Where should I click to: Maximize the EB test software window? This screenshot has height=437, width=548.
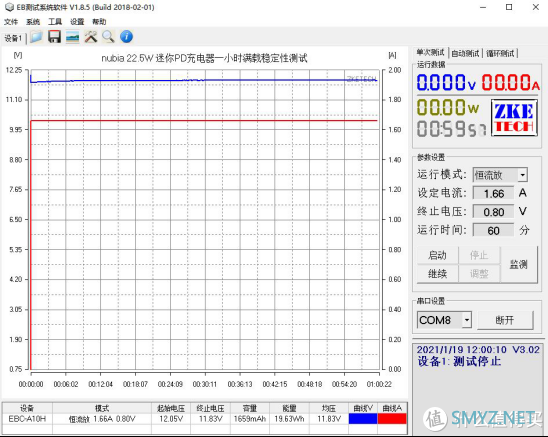pyautogui.click(x=509, y=7)
